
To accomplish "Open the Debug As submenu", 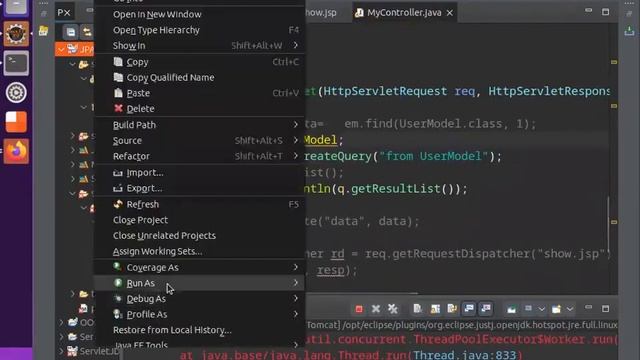I will coord(200,299).
